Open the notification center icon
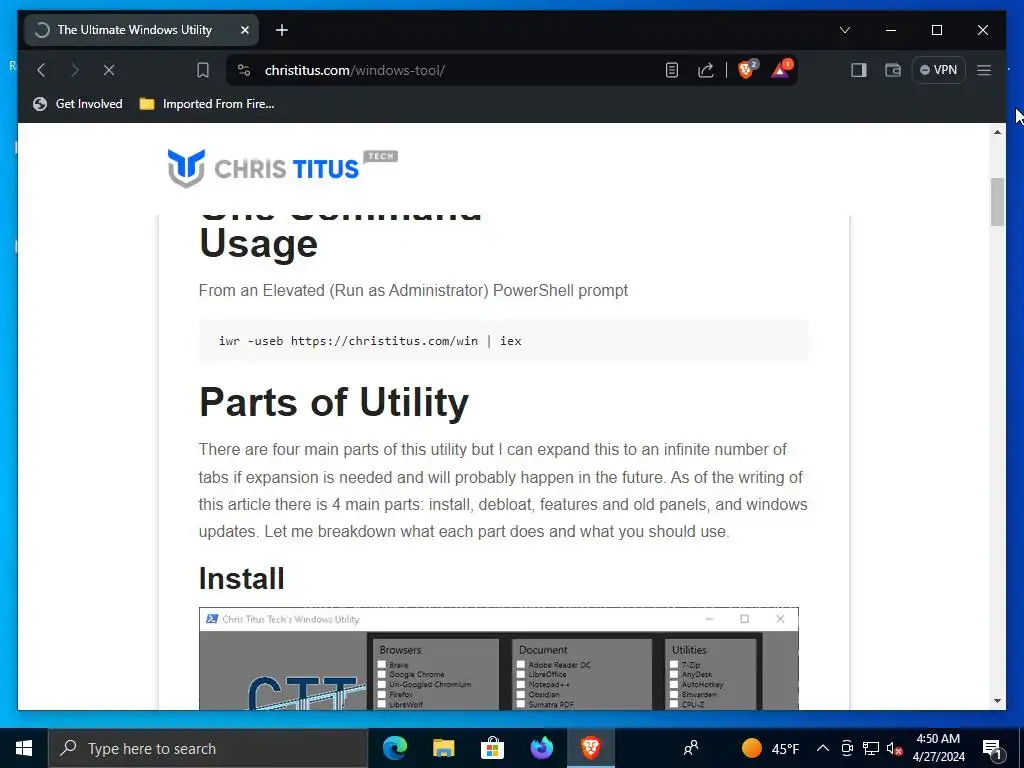Screen dimensions: 1024x768 (x=993, y=748)
